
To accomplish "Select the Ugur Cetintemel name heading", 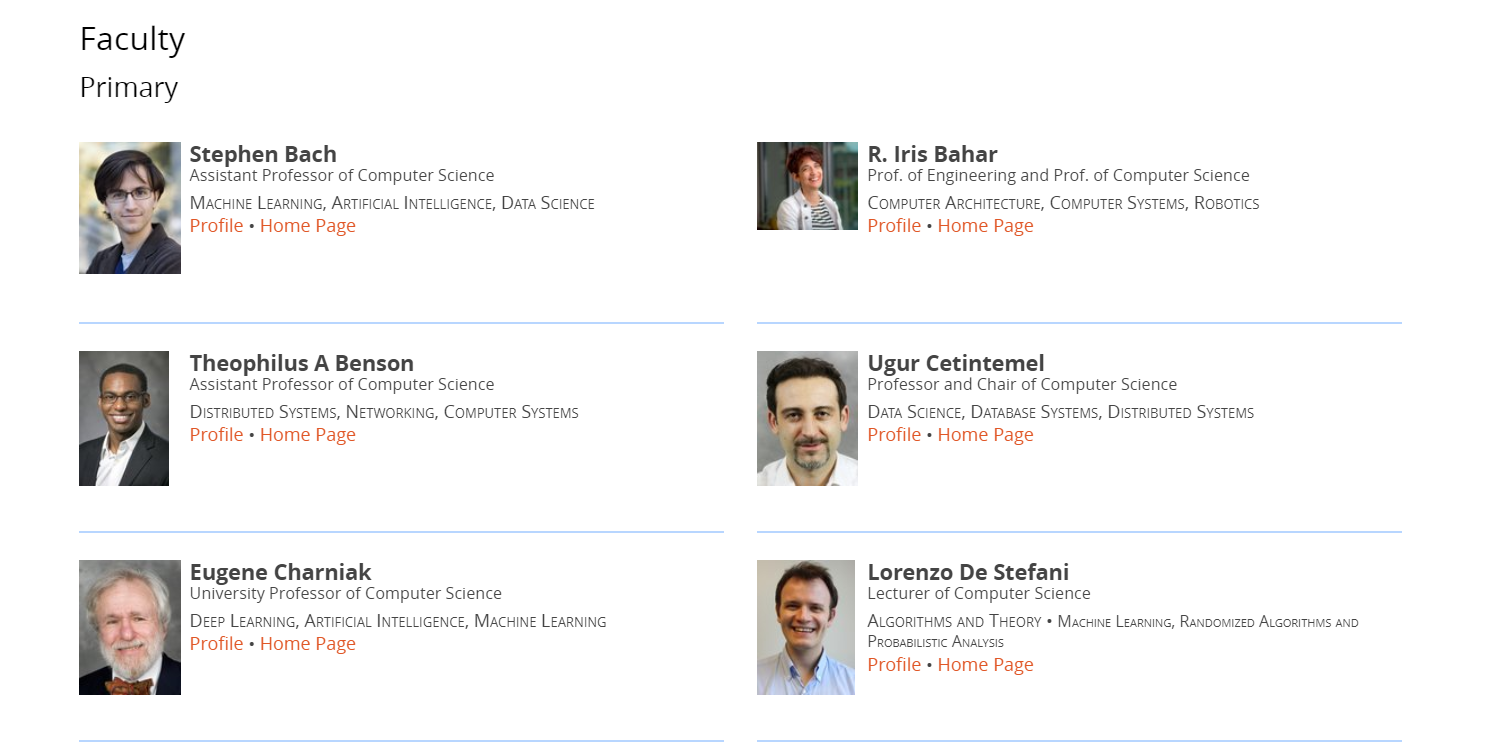I will pyautogui.click(x=956, y=363).
